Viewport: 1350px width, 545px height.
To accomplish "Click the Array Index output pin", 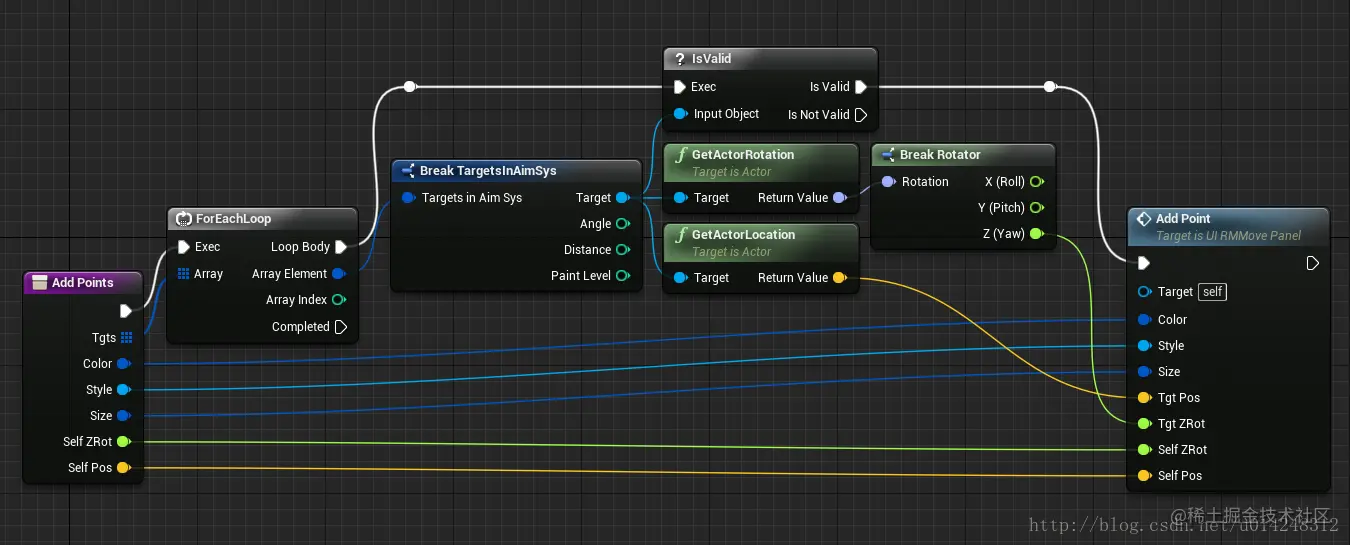I will coord(339,300).
